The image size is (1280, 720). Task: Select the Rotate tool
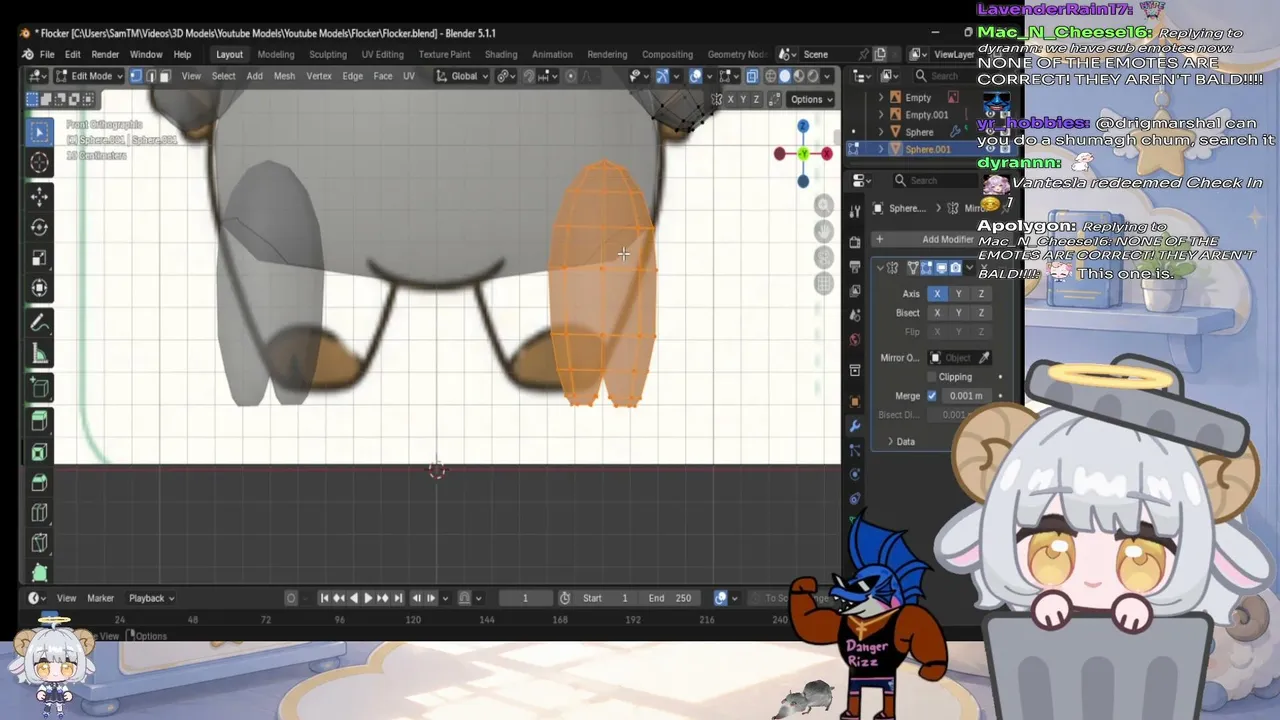(40, 227)
